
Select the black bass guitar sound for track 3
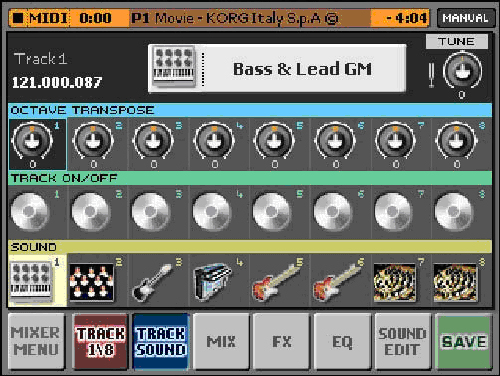pos(152,282)
